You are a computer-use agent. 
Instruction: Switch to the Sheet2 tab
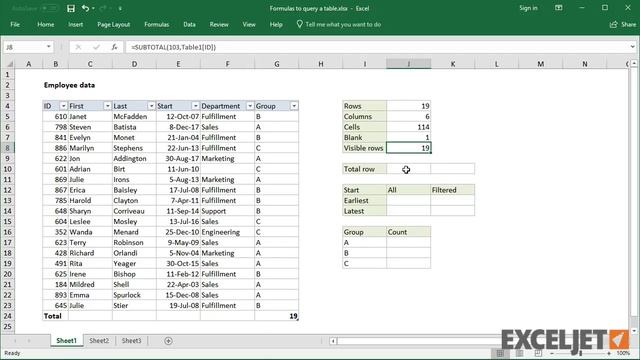coord(99,340)
